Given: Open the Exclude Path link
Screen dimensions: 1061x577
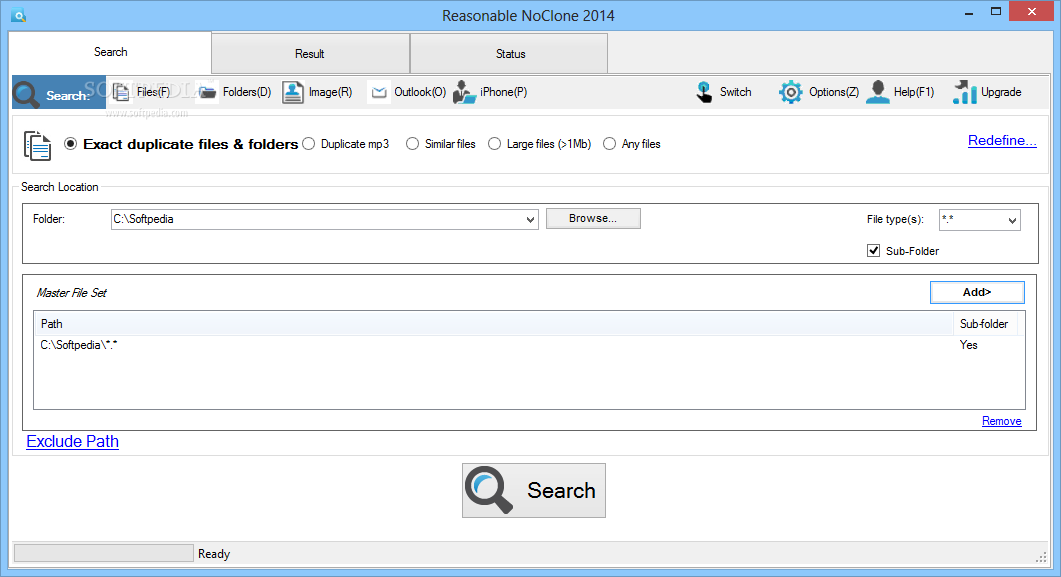Looking at the screenshot, I should coord(72,442).
